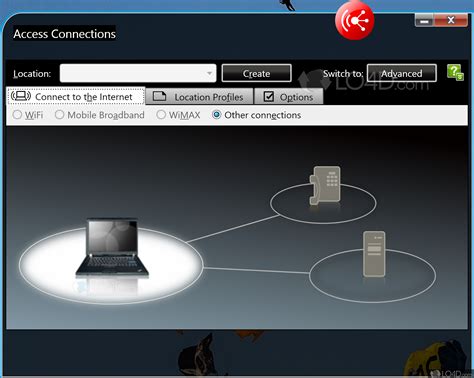Select the WiMAX radio button
Screen dimensions: 474x378
pyautogui.click(x=161, y=115)
